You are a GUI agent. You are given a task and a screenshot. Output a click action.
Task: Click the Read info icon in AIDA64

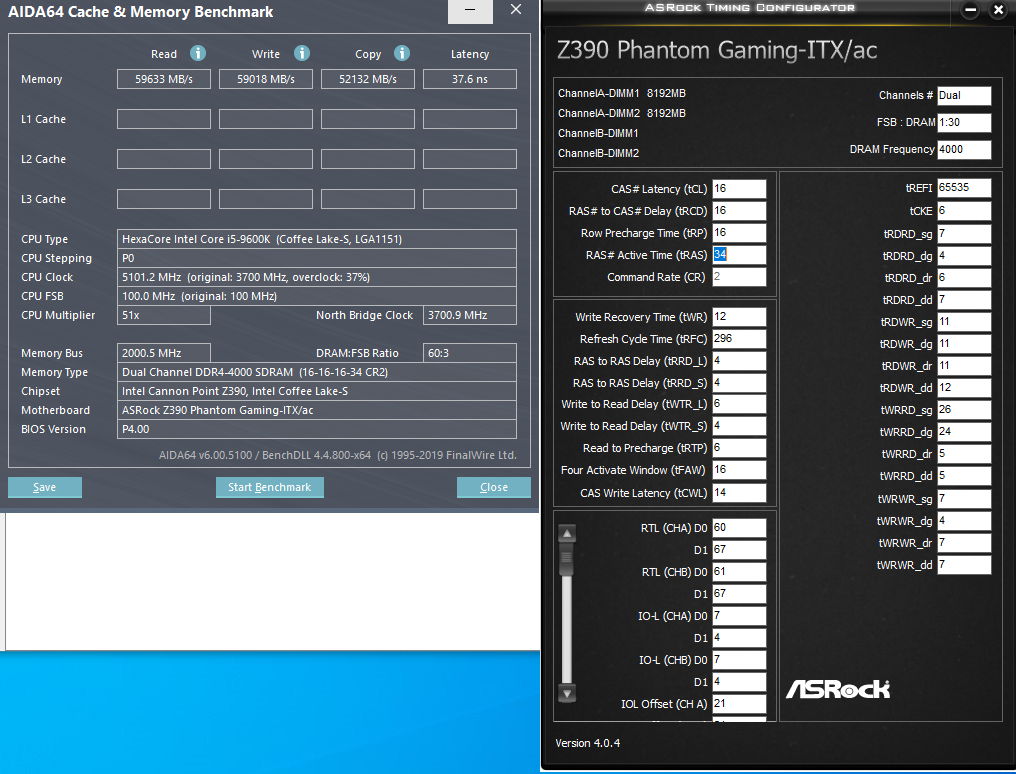(198, 53)
